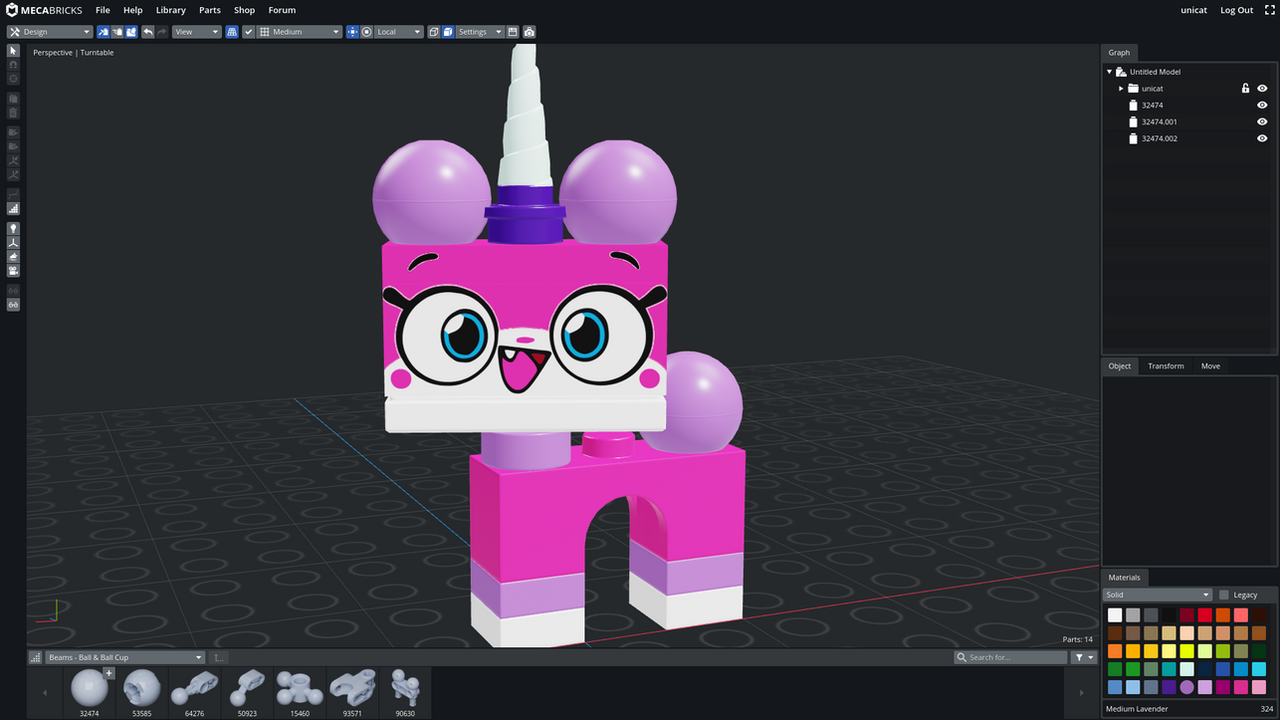Click the filter funnel button beside search
This screenshot has height=720, width=1280.
tap(1084, 657)
